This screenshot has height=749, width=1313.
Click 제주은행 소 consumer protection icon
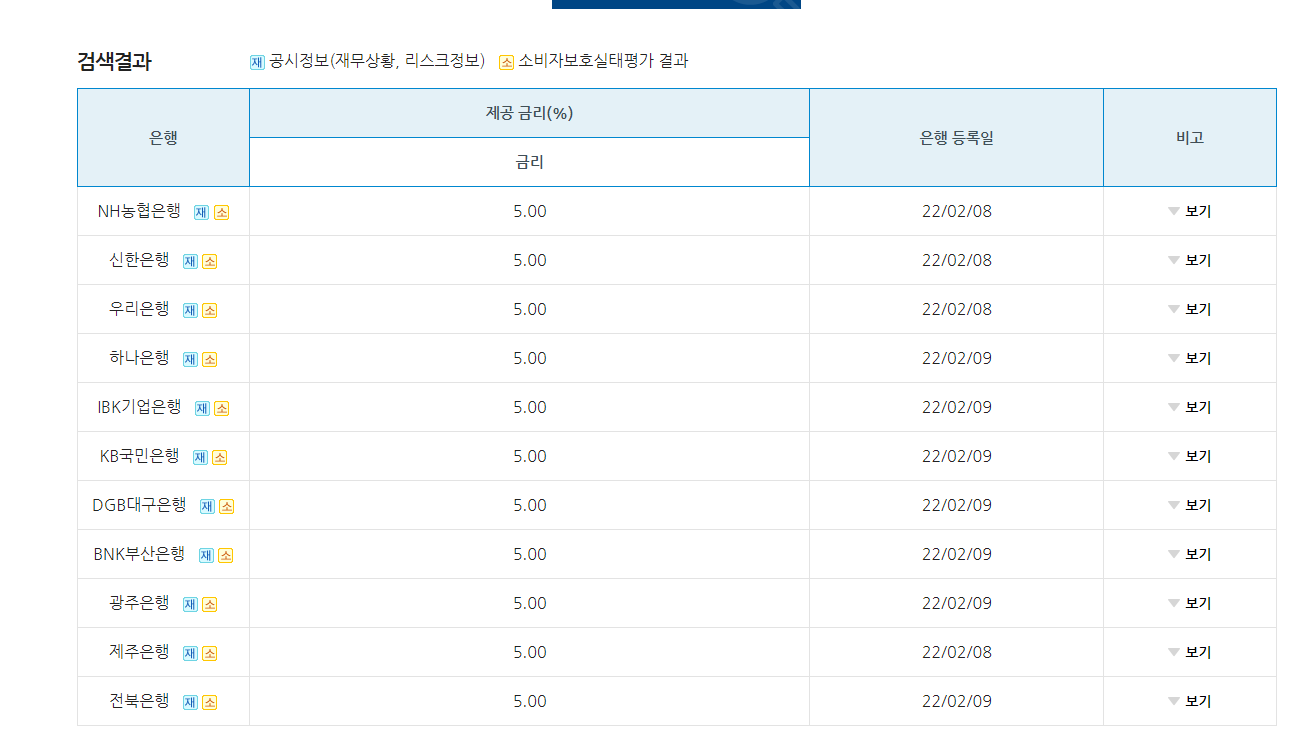(209, 653)
